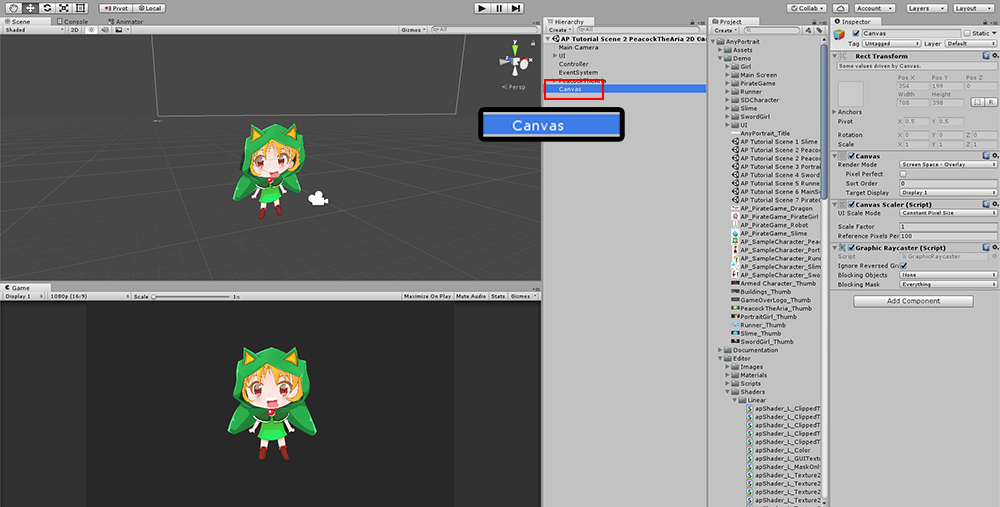Open Project Create dropdown
Screen dimensions: 1000x507
[724, 29]
